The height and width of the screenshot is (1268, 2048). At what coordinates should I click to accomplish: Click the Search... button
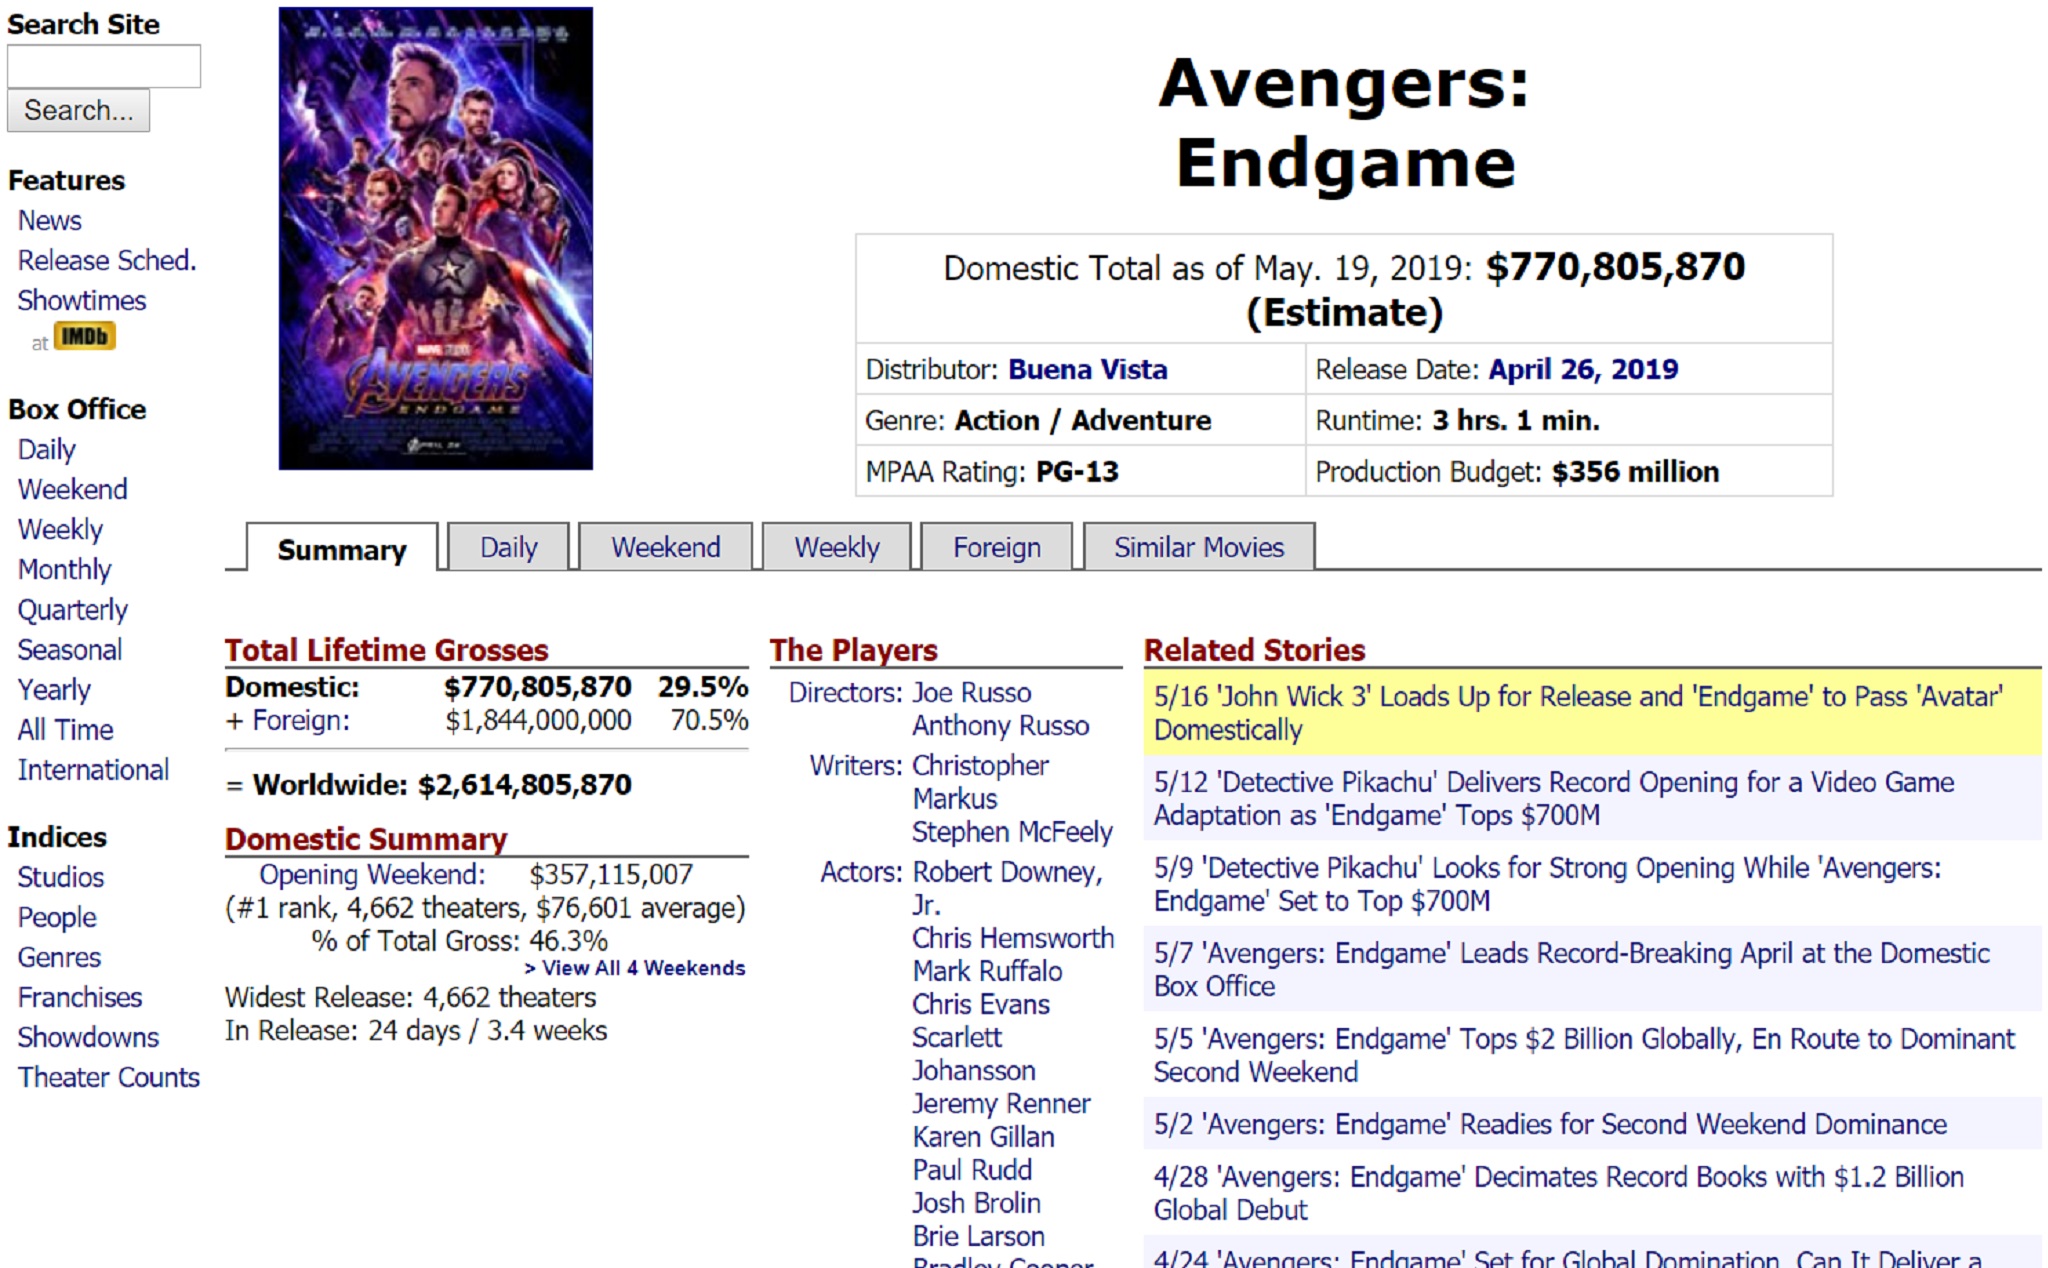point(79,110)
